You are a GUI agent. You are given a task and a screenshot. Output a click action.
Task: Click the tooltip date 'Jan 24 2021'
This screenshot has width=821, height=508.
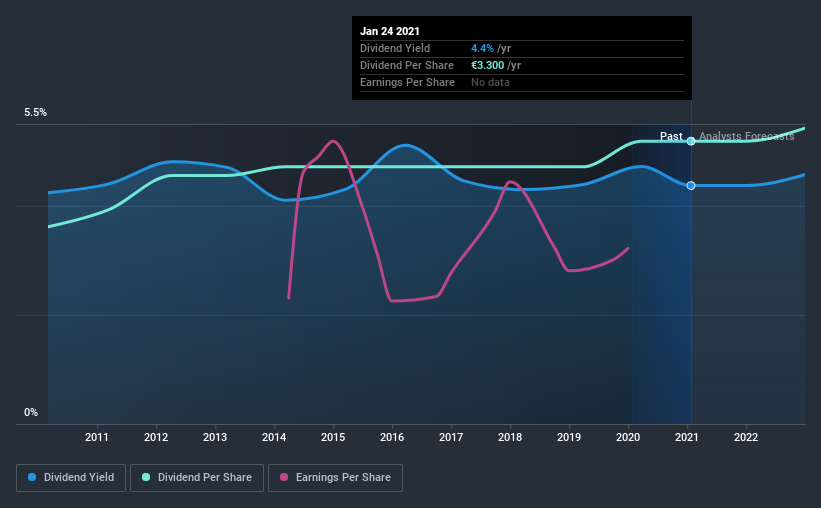click(390, 31)
